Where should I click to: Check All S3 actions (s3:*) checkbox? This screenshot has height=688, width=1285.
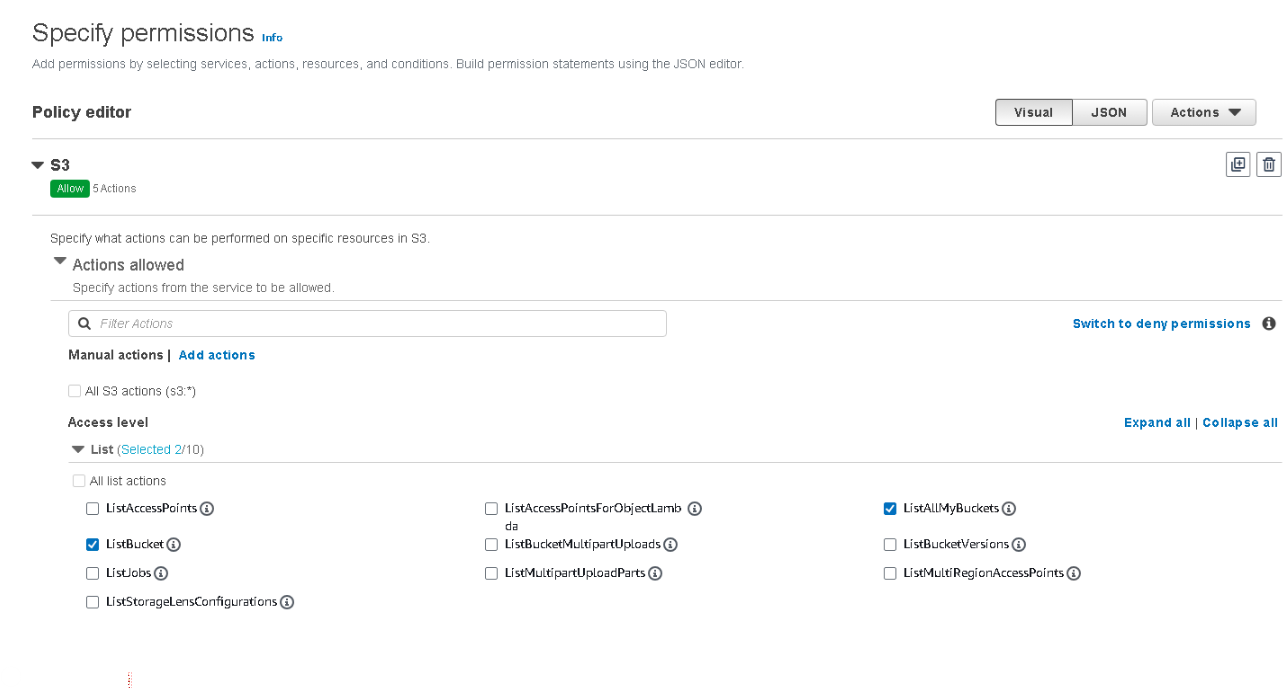click(x=75, y=391)
